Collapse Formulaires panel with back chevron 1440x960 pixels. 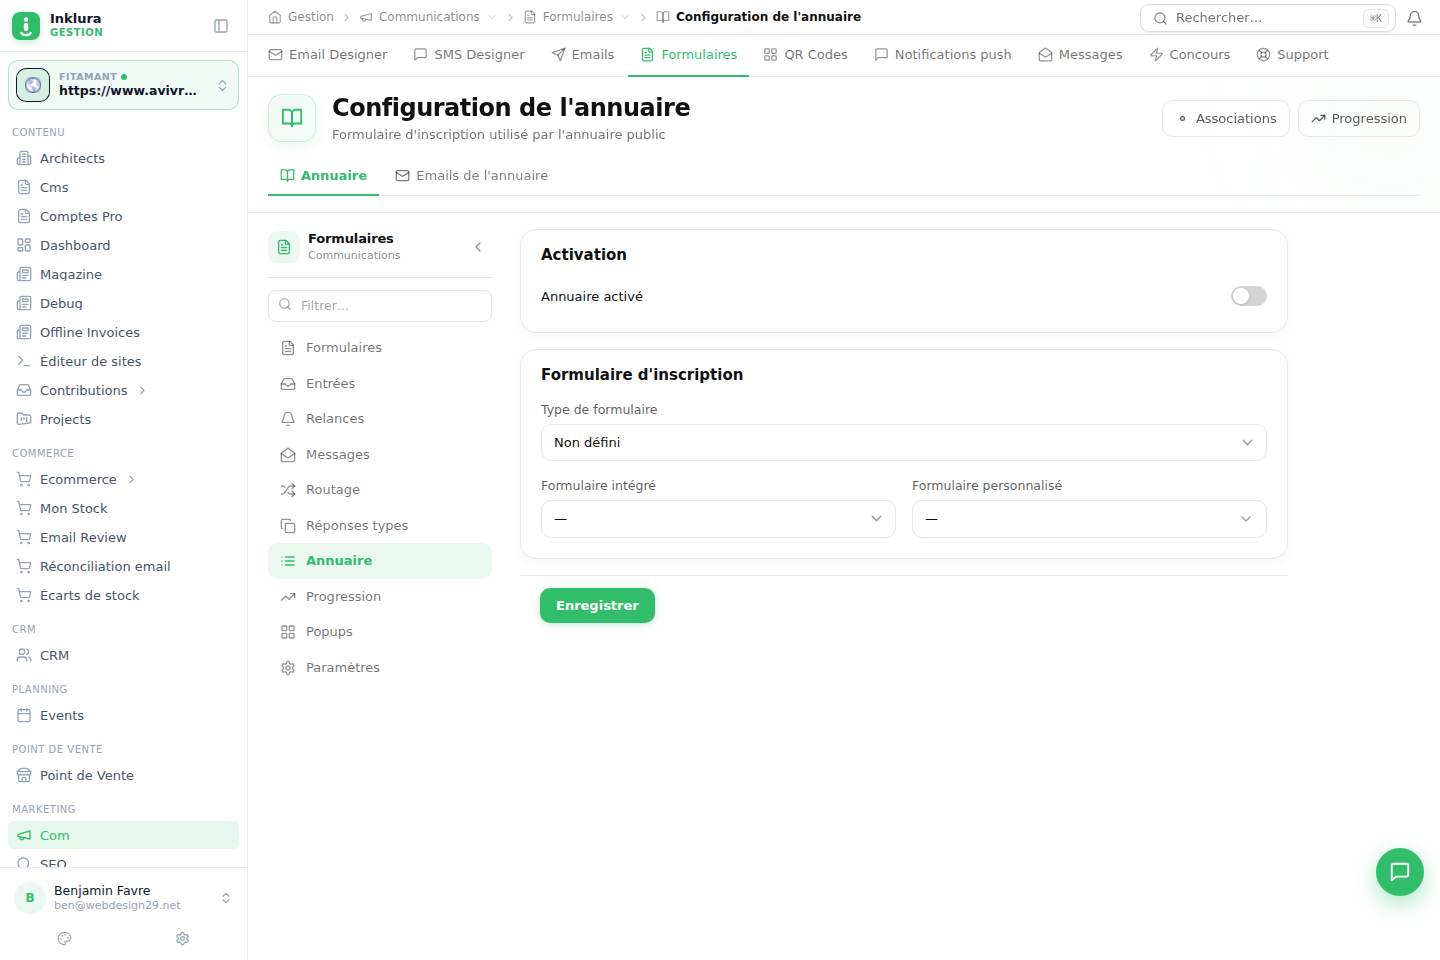478,247
